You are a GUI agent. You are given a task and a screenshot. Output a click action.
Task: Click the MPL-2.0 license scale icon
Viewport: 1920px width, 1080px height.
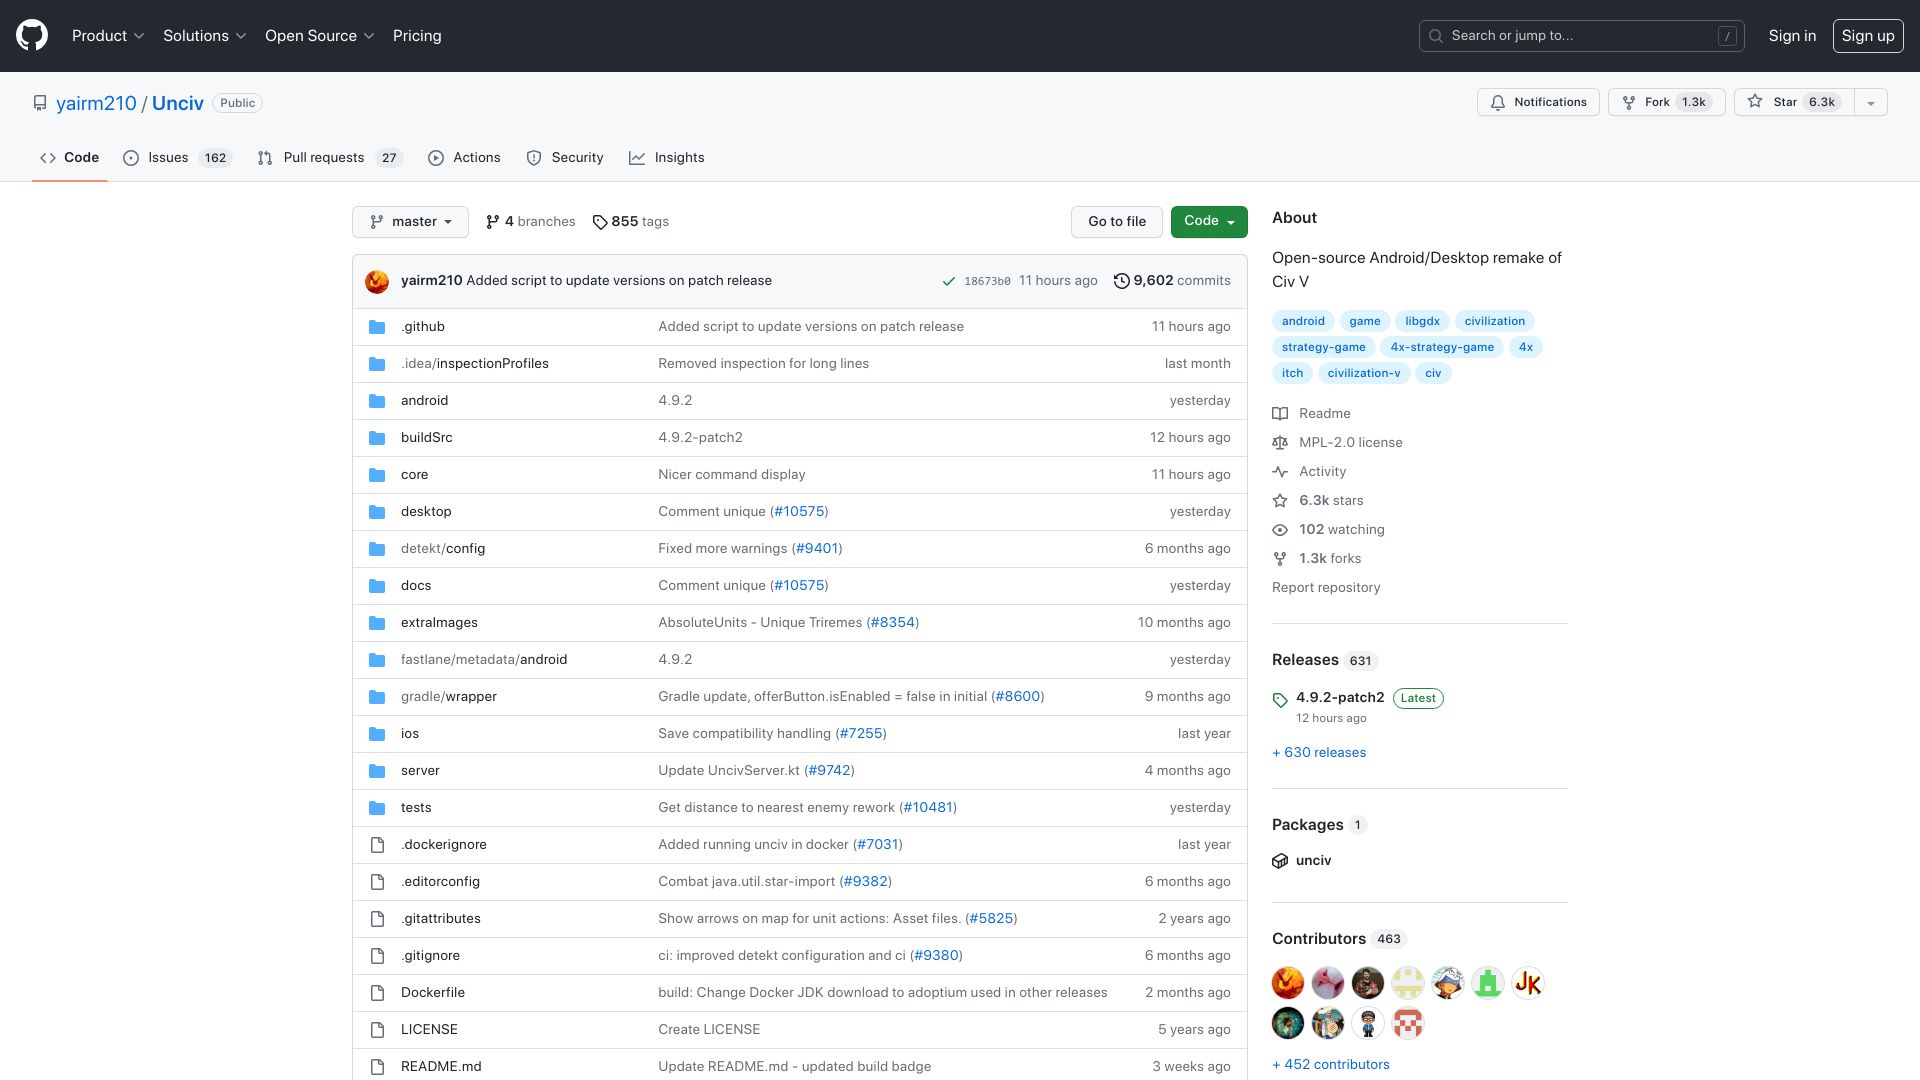coord(1280,443)
